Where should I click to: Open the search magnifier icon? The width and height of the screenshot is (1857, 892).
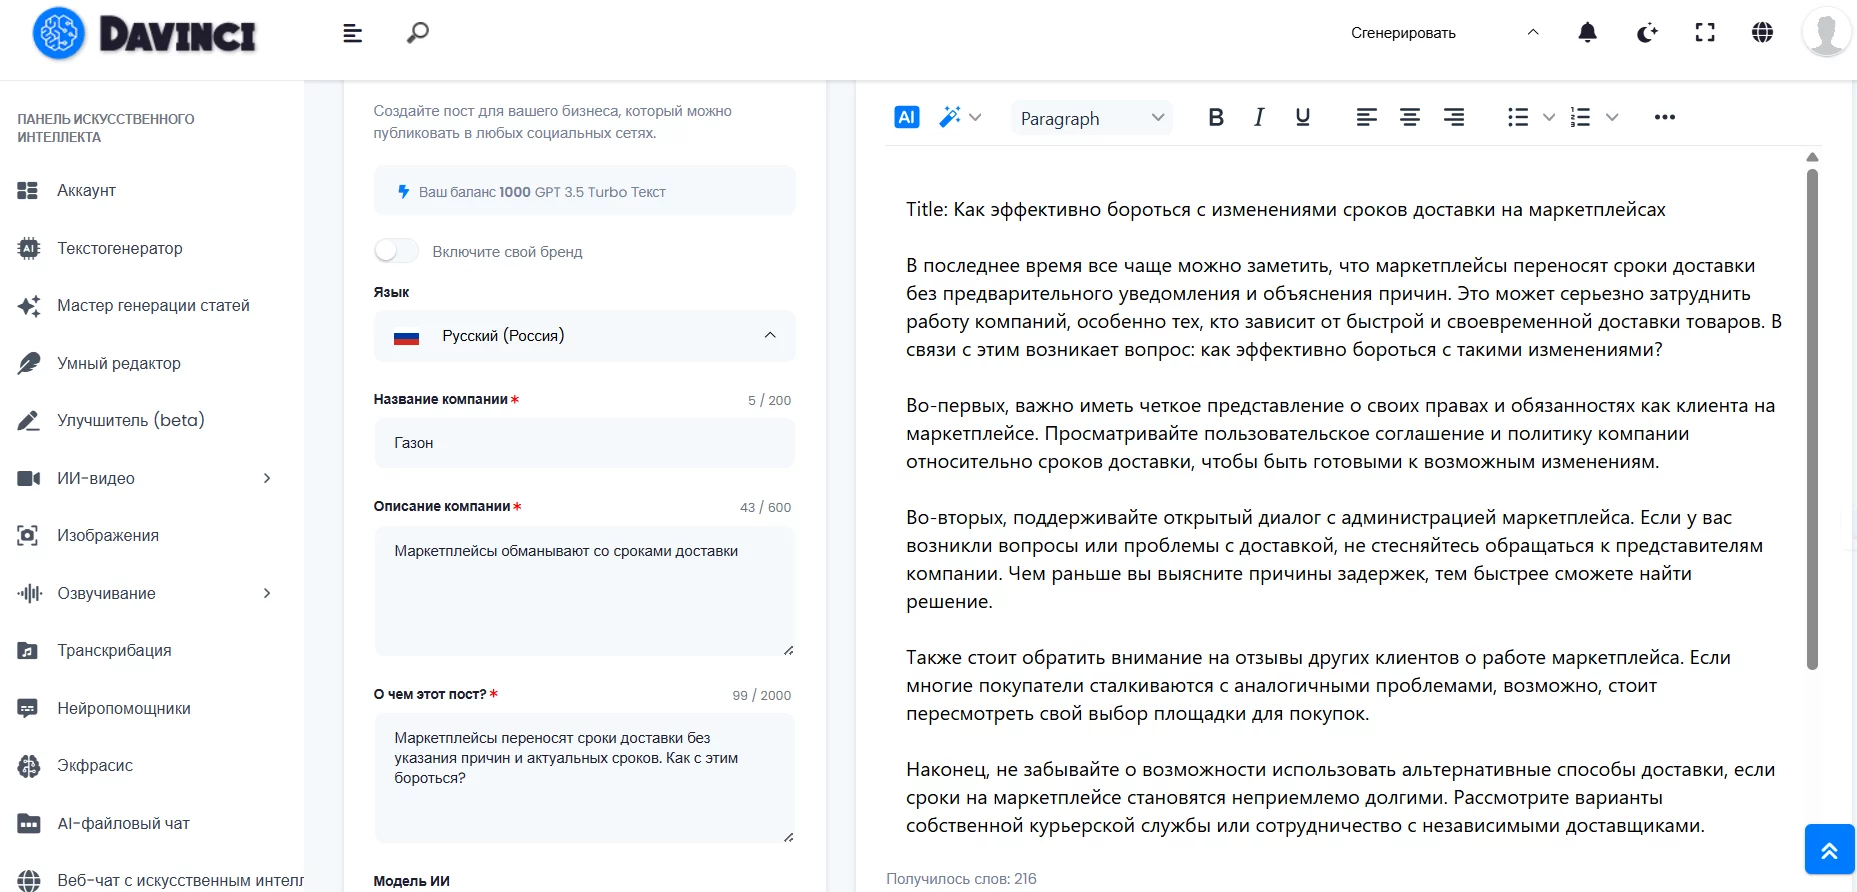[x=417, y=33]
